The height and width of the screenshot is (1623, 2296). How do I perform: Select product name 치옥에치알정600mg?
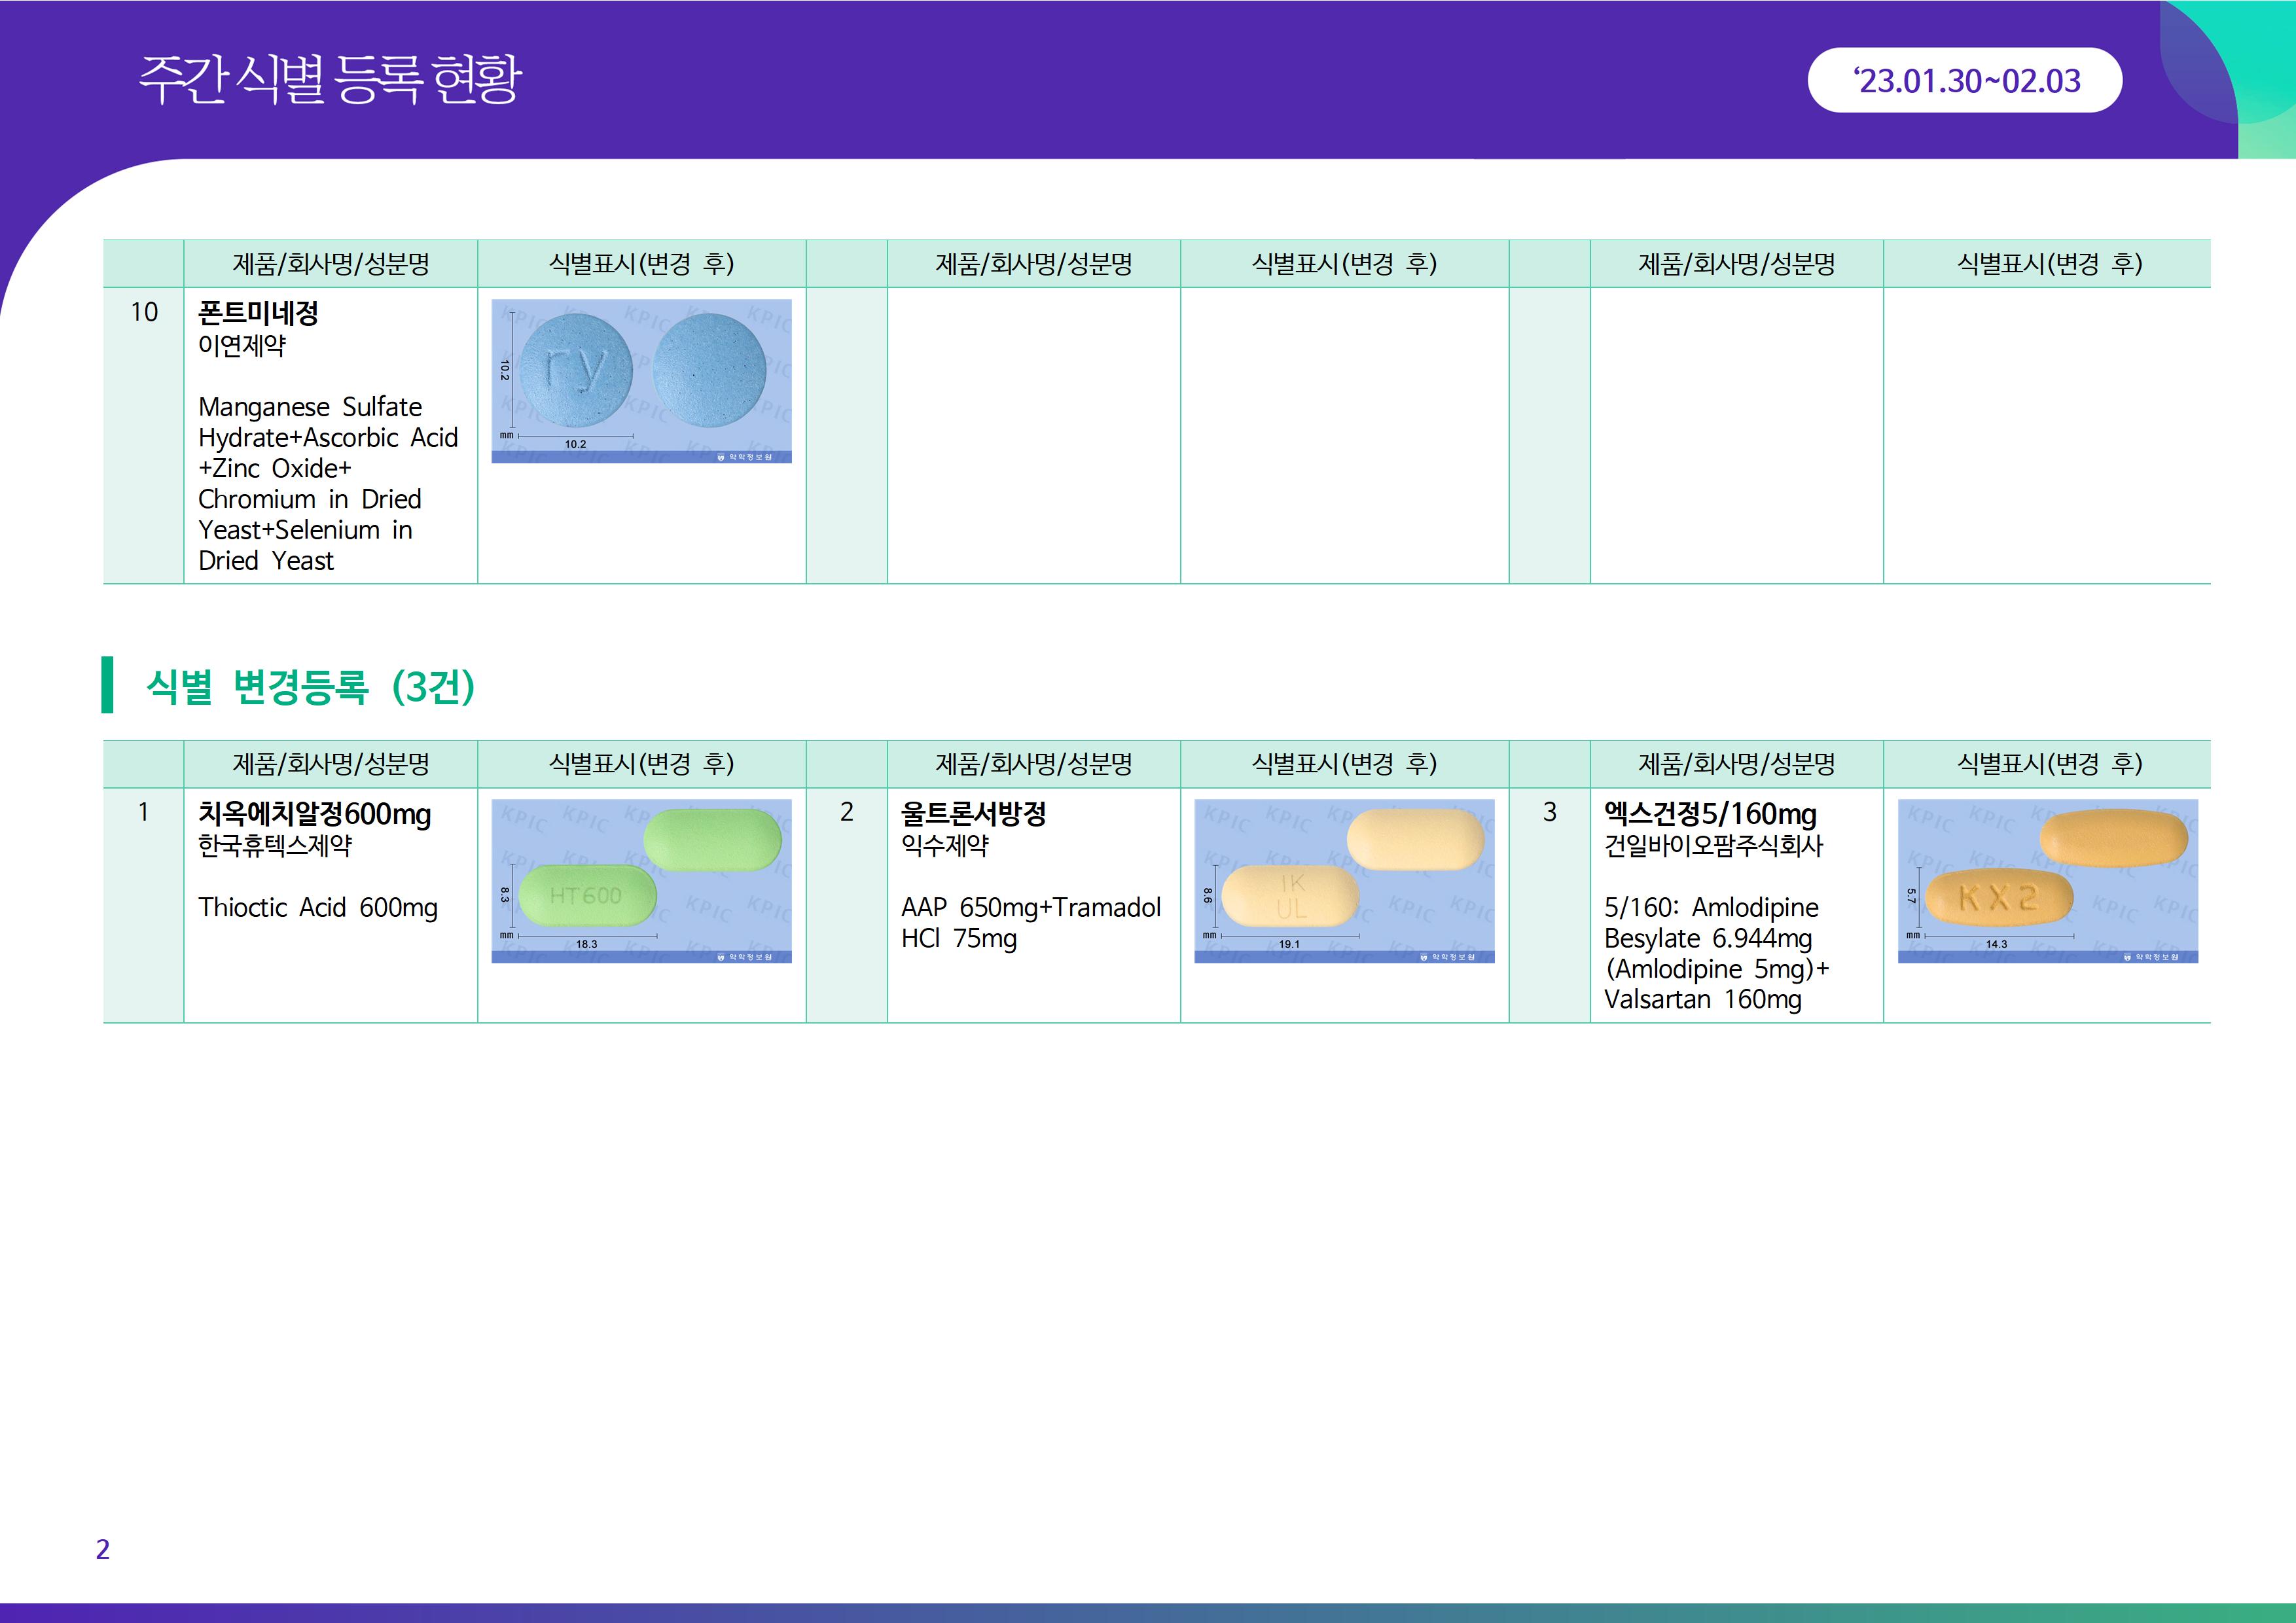[314, 814]
